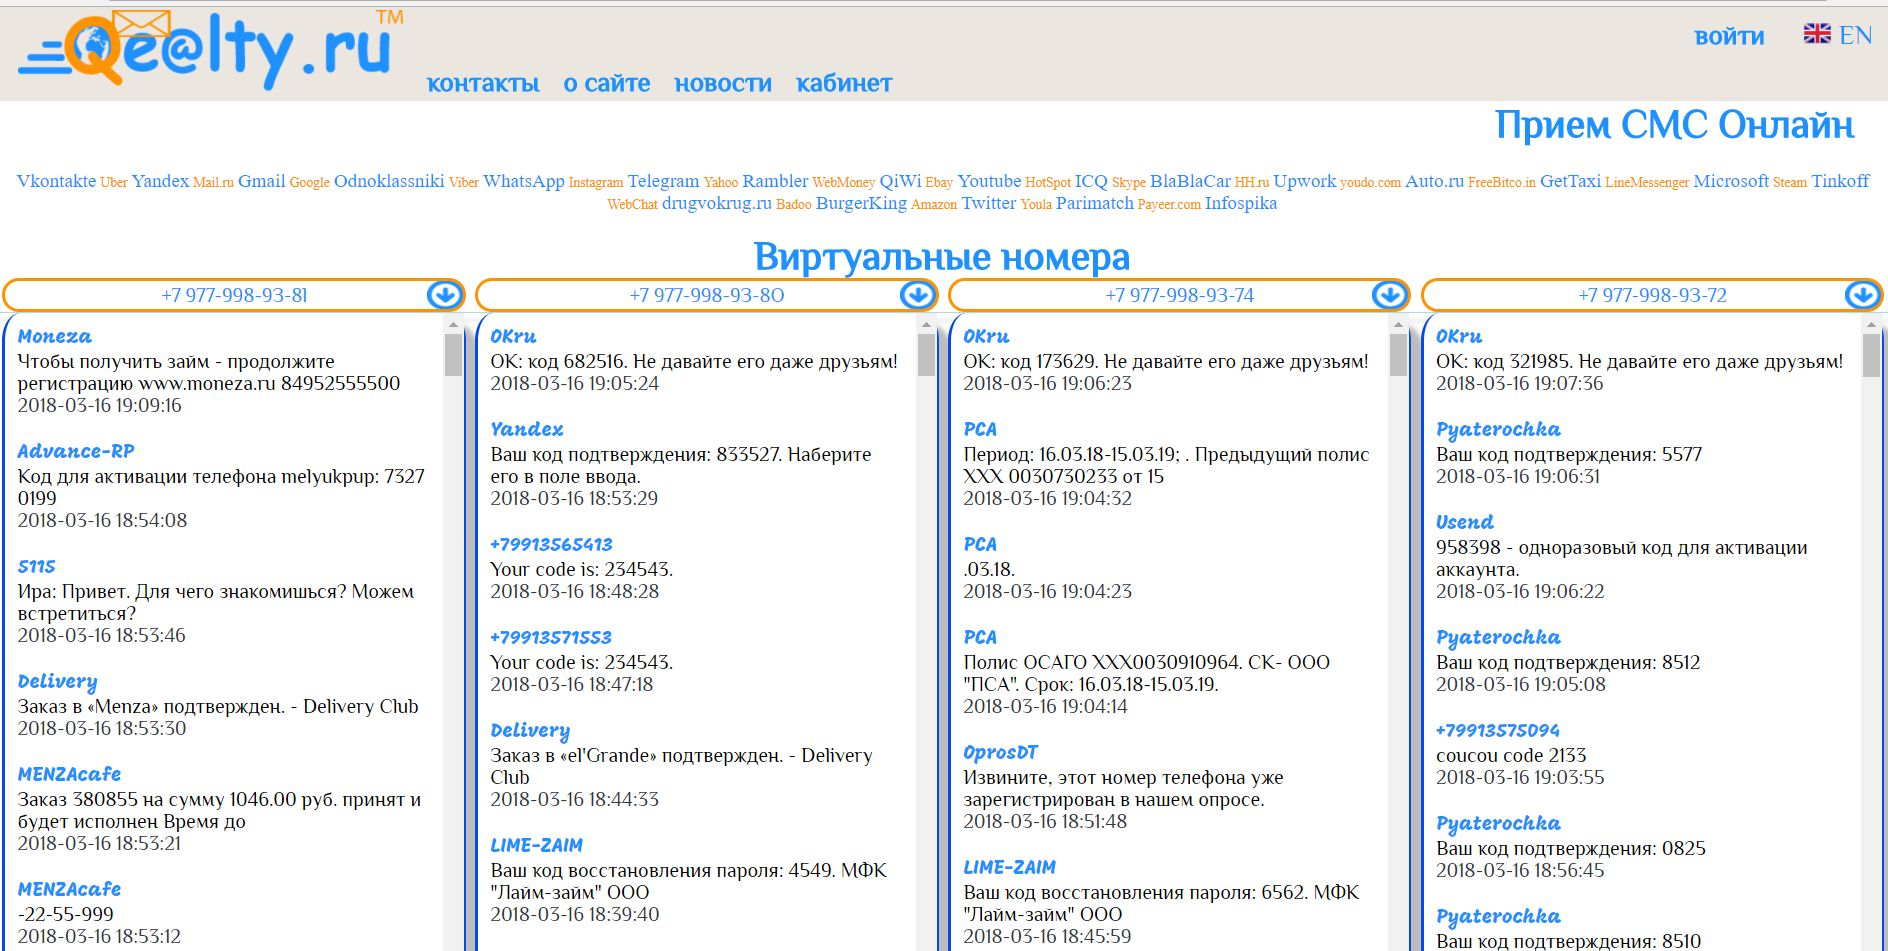Open the Twitter service link
The image size is (1888, 951).
989,203
